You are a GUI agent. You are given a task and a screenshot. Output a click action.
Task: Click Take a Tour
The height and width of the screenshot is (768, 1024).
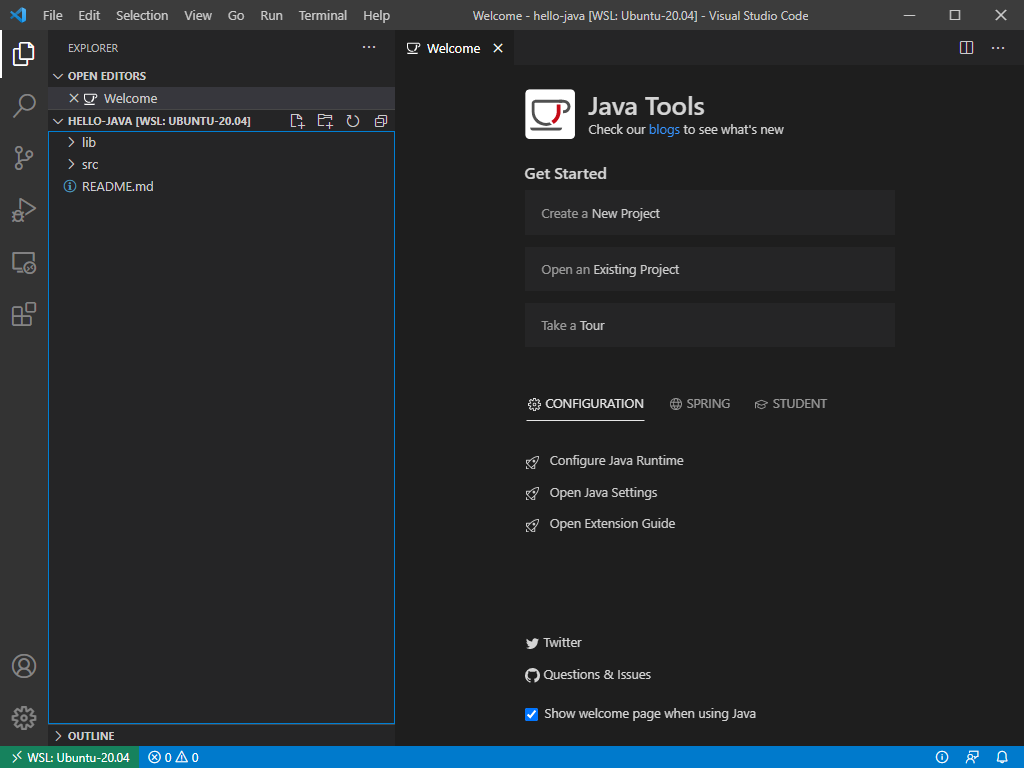tap(709, 325)
